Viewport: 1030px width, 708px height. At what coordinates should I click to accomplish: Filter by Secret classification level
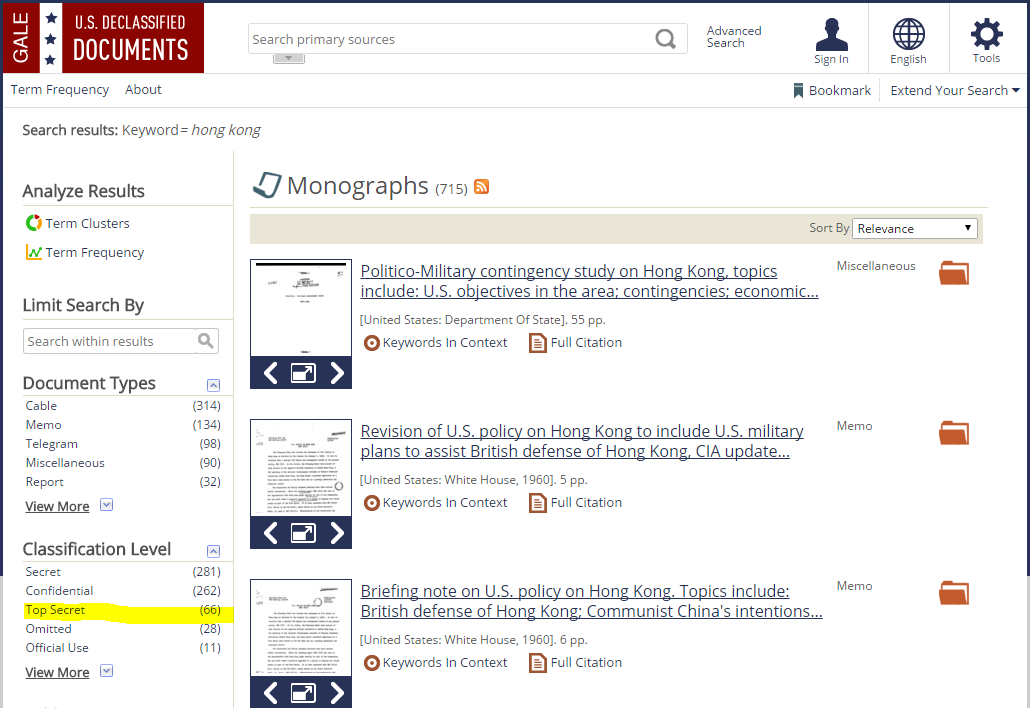pyautogui.click(x=123, y=572)
